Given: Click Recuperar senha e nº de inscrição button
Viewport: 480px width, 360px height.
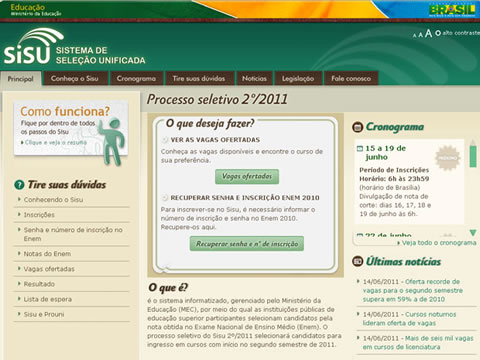Looking at the screenshot, I should (x=247, y=244).
